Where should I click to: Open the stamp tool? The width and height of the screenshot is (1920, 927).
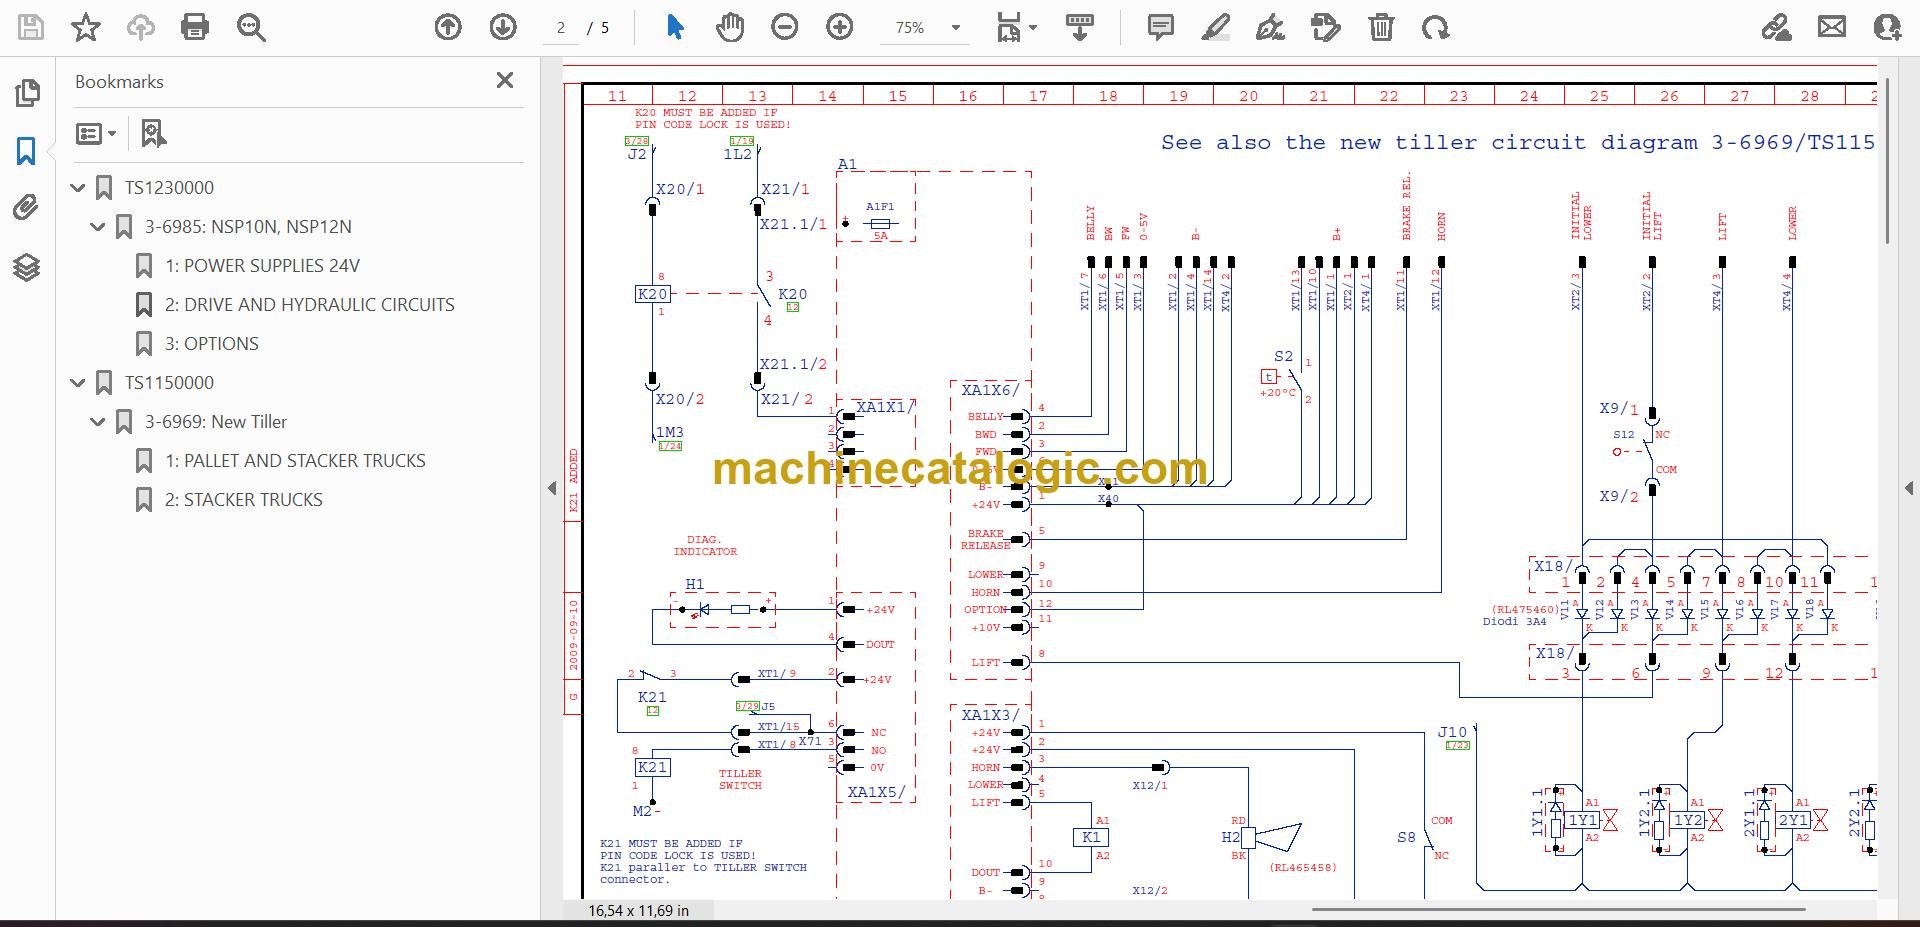click(x=1326, y=27)
